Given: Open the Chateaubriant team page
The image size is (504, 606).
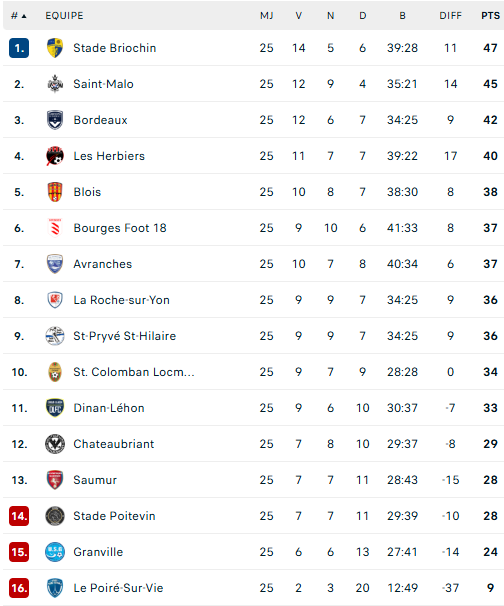Looking at the screenshot, I should coord(114,444).
